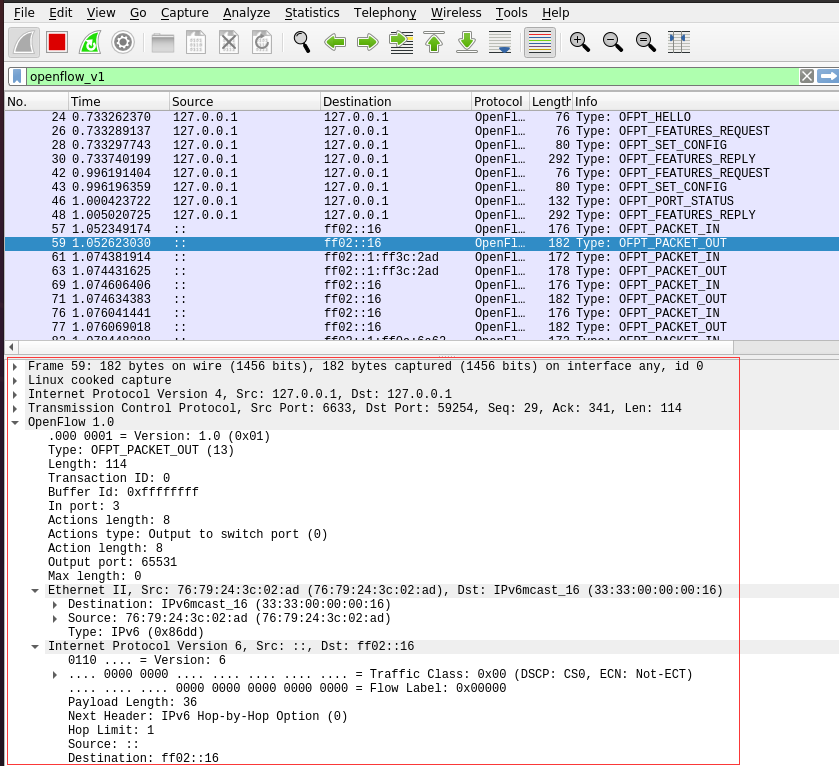This screenshot has height=766, width=839.
Task: Go to specified packet icon
Action: [401, 42]
